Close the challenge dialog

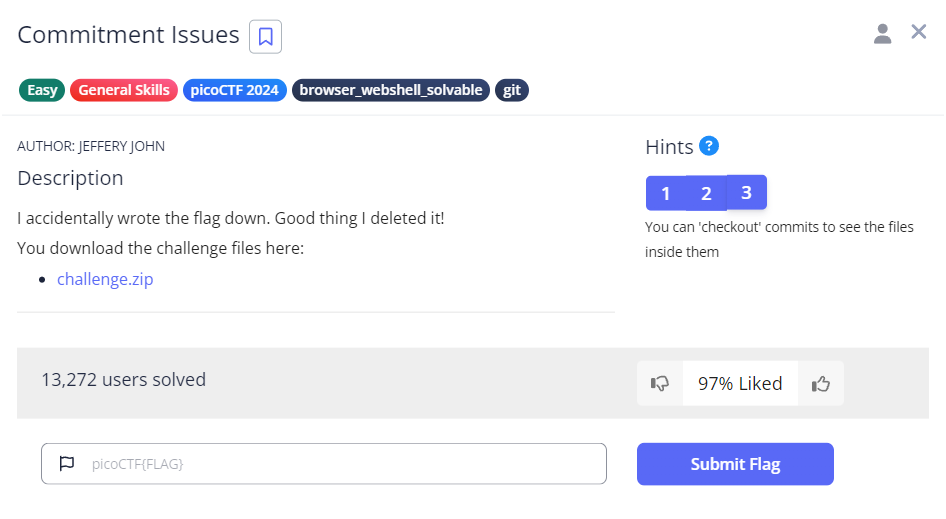[x=919, y=32]
